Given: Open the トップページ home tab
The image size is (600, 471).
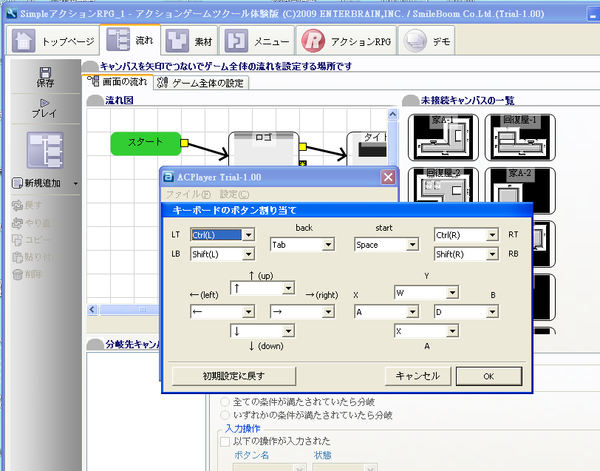Looking at the screenshot, I should (x=53, y=41).
